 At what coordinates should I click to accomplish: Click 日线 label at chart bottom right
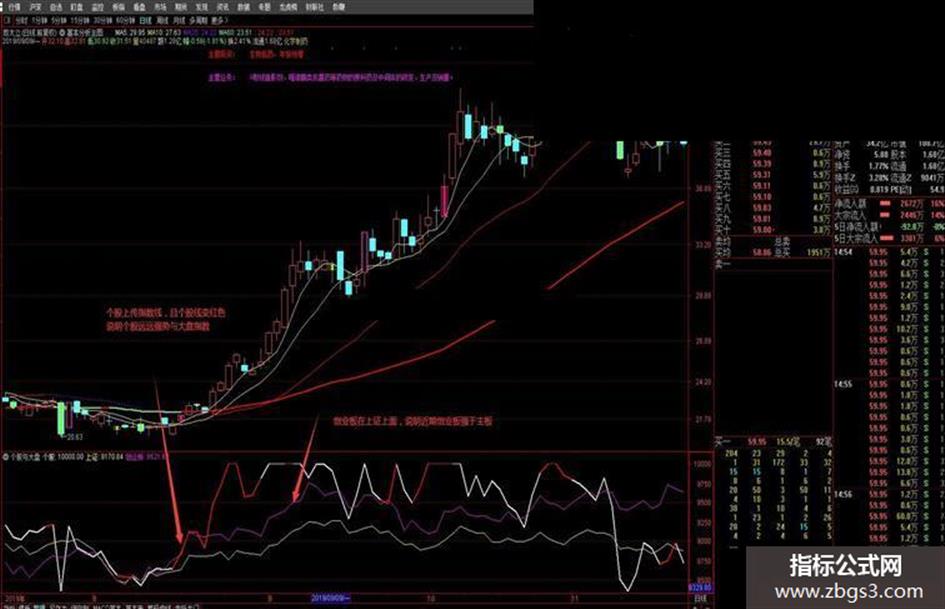[x=700, y=599]
